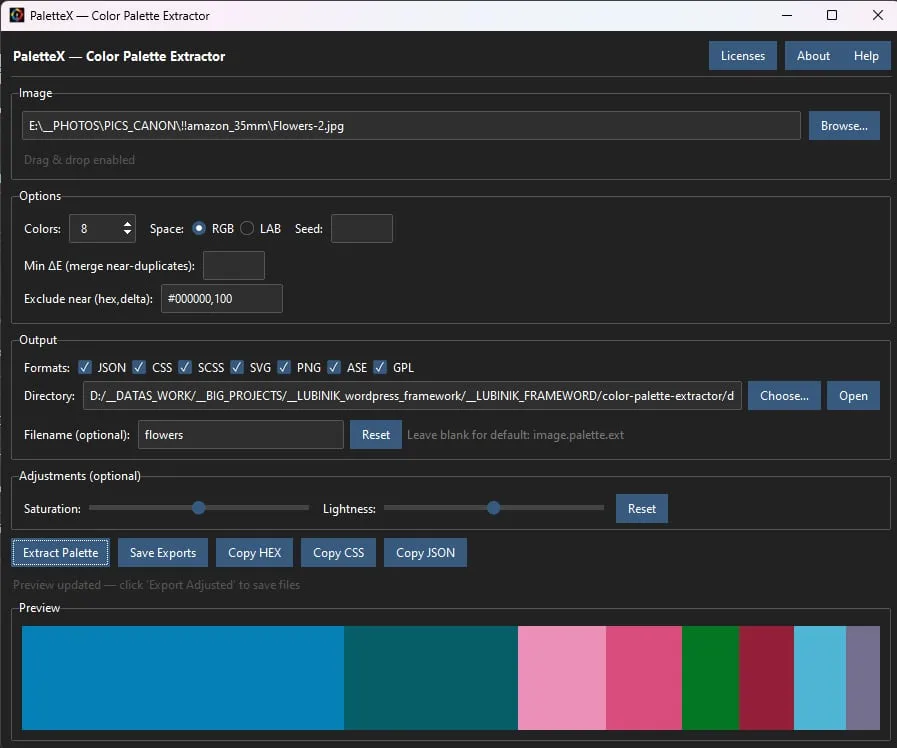Click Extract Palette button
Viewport: 897px width, 748px height.
pyautogui.click(x=61, y=553)
